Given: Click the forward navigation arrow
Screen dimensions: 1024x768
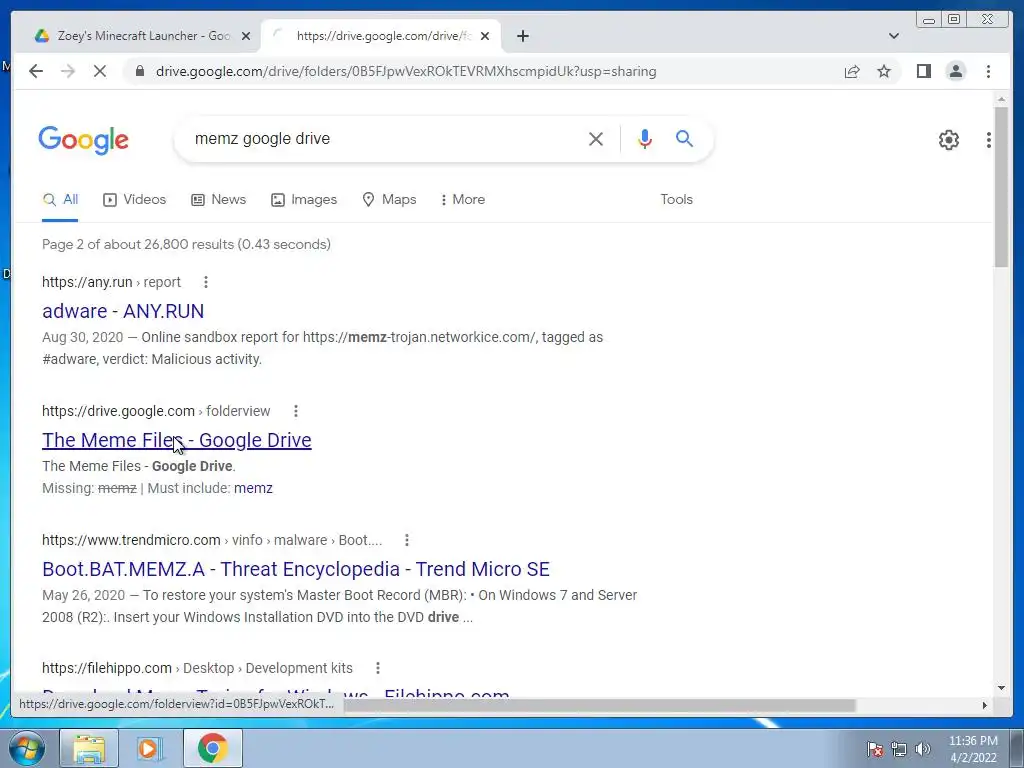Looking at the screenshot, I should click(x=68, y=71).
